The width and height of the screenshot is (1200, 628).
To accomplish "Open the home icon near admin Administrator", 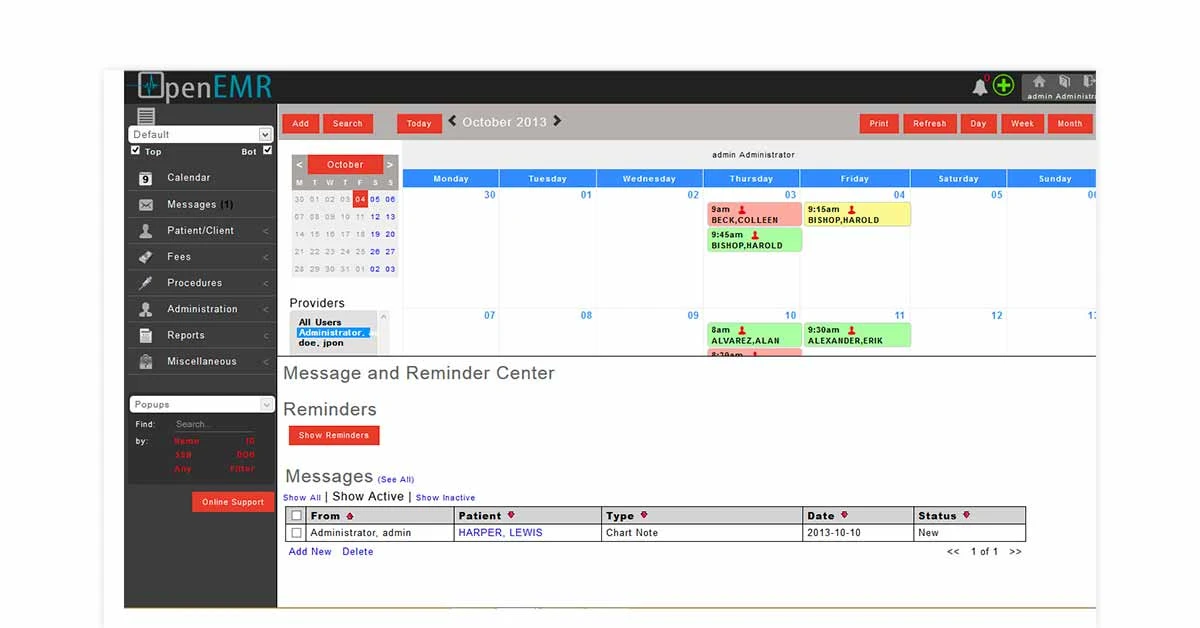I will tap(1038, 84).
